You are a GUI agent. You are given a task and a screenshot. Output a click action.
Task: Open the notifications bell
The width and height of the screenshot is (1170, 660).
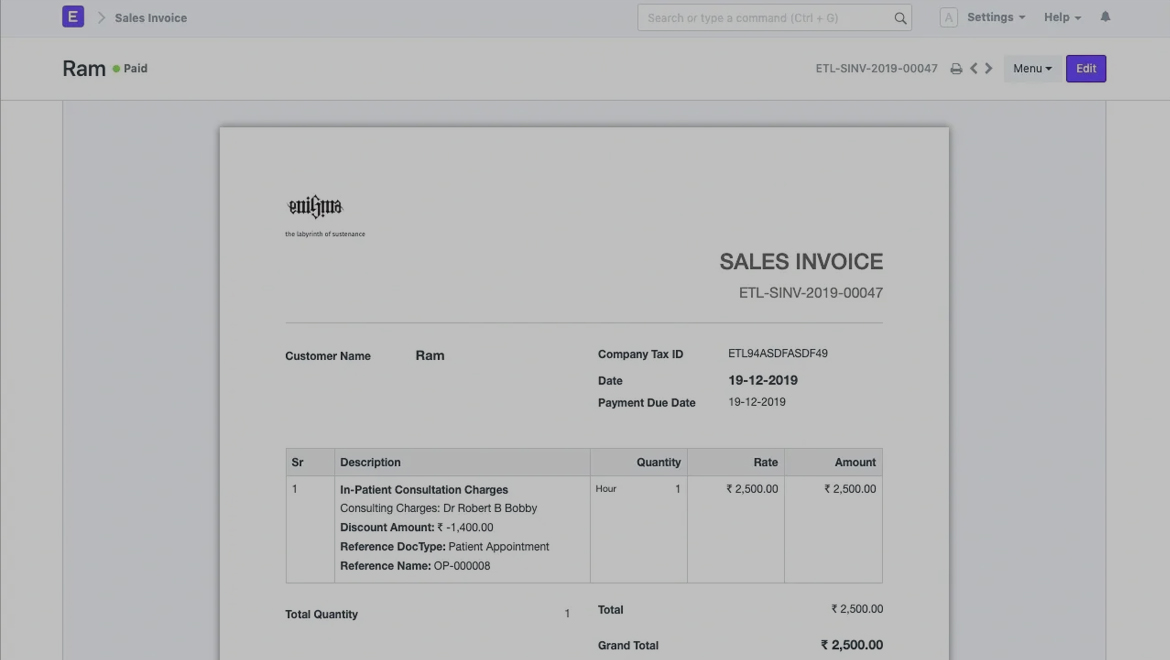pos(1105,17)
